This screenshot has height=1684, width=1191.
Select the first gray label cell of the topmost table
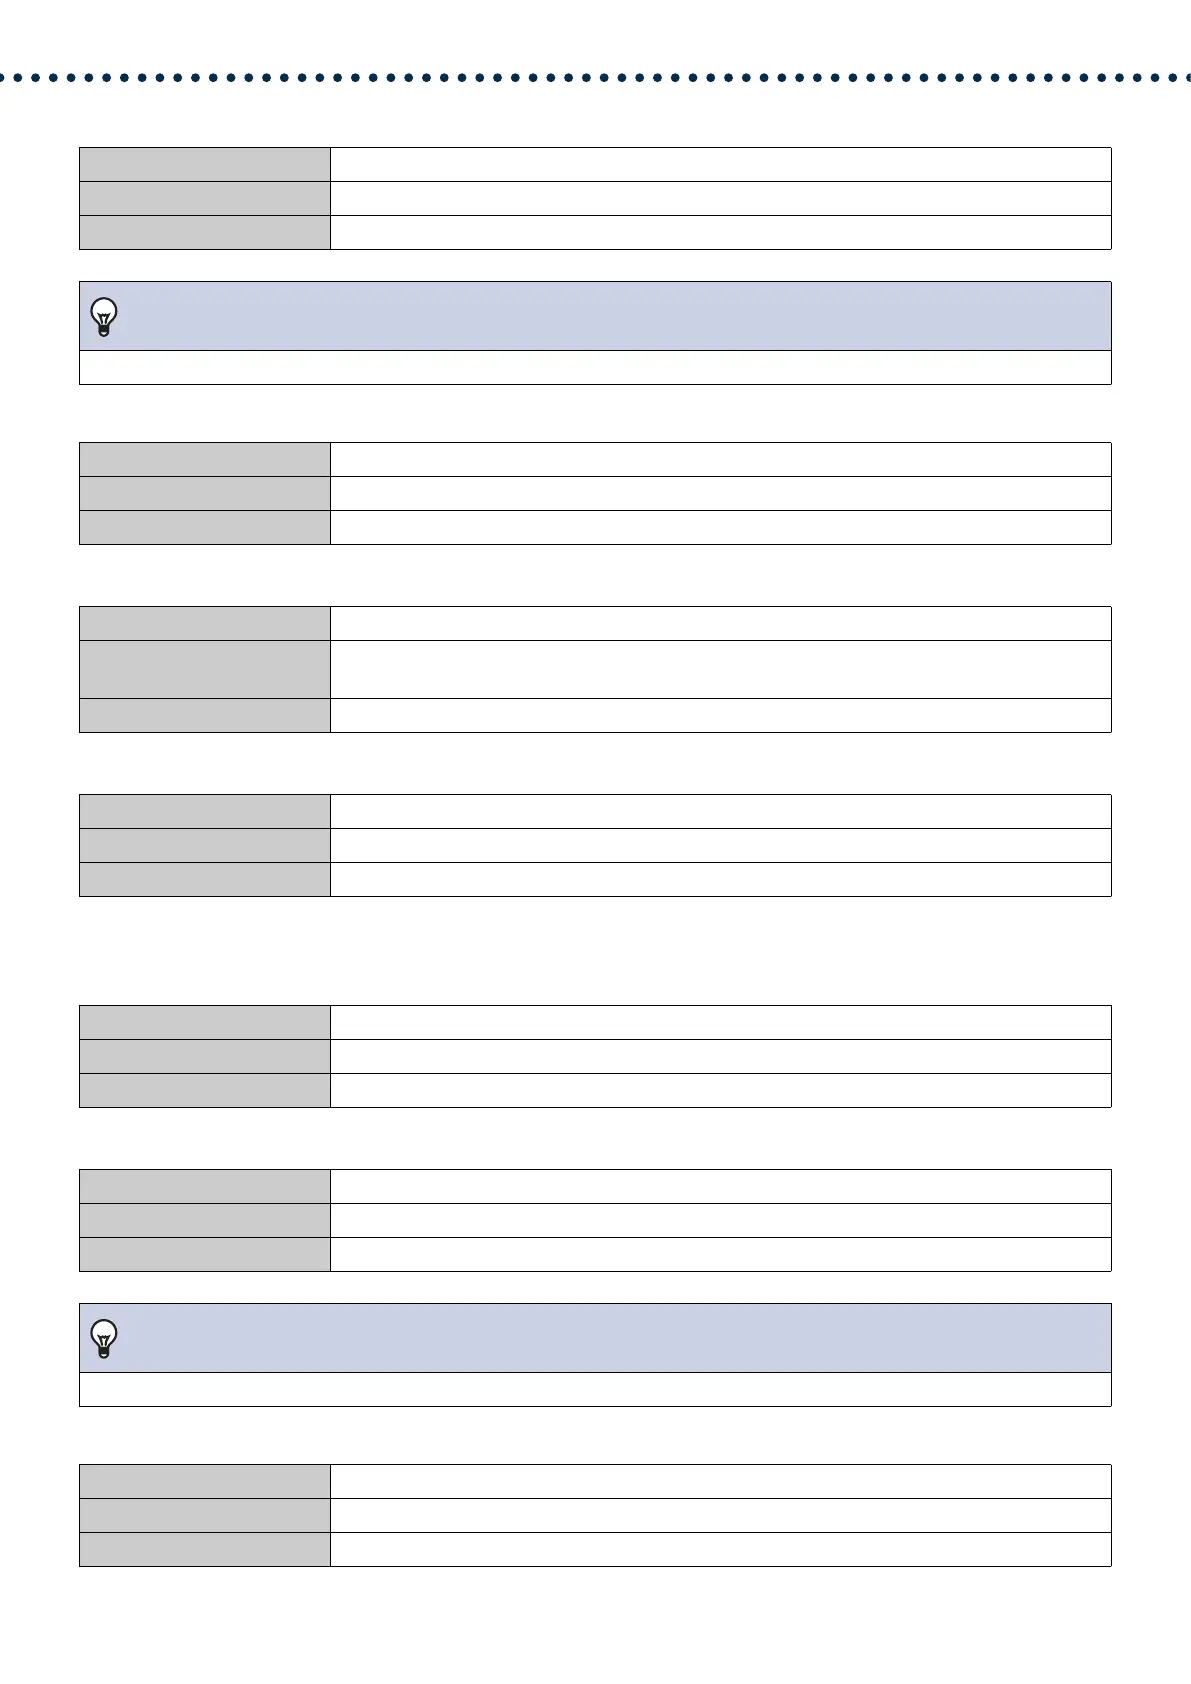205,164
